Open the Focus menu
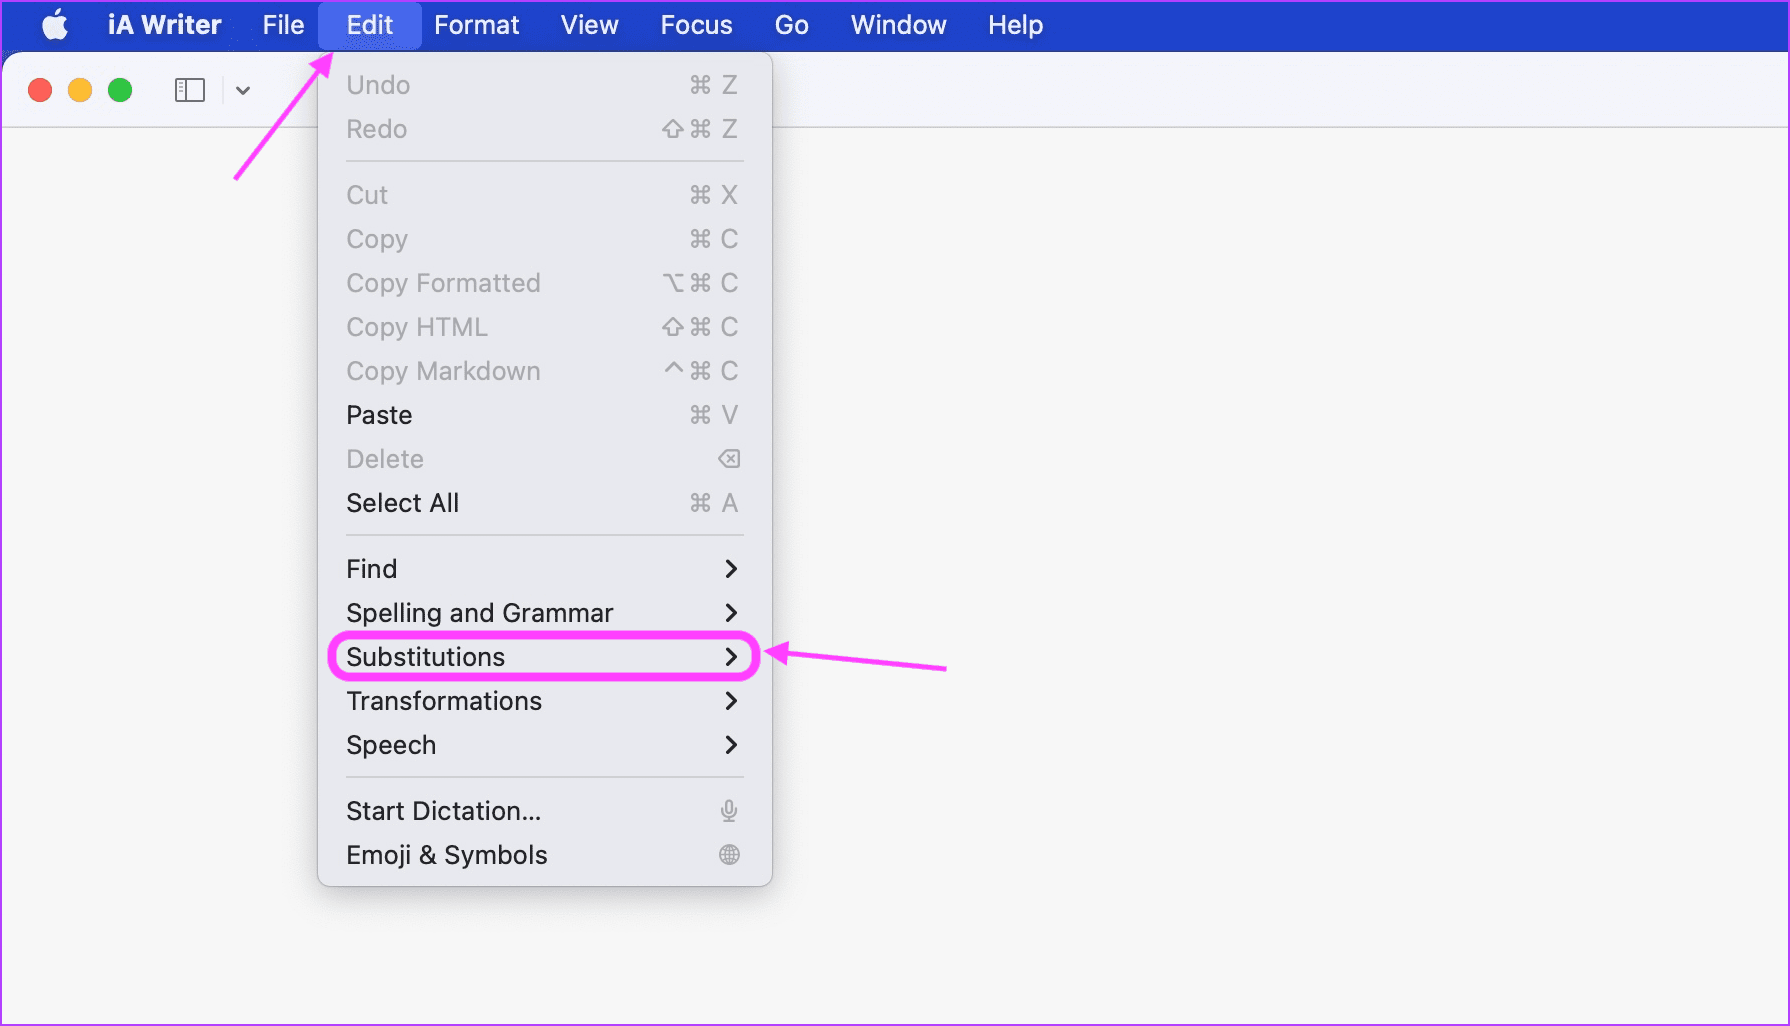This screenshot has width=1790, height=1026. coord(696,25)
